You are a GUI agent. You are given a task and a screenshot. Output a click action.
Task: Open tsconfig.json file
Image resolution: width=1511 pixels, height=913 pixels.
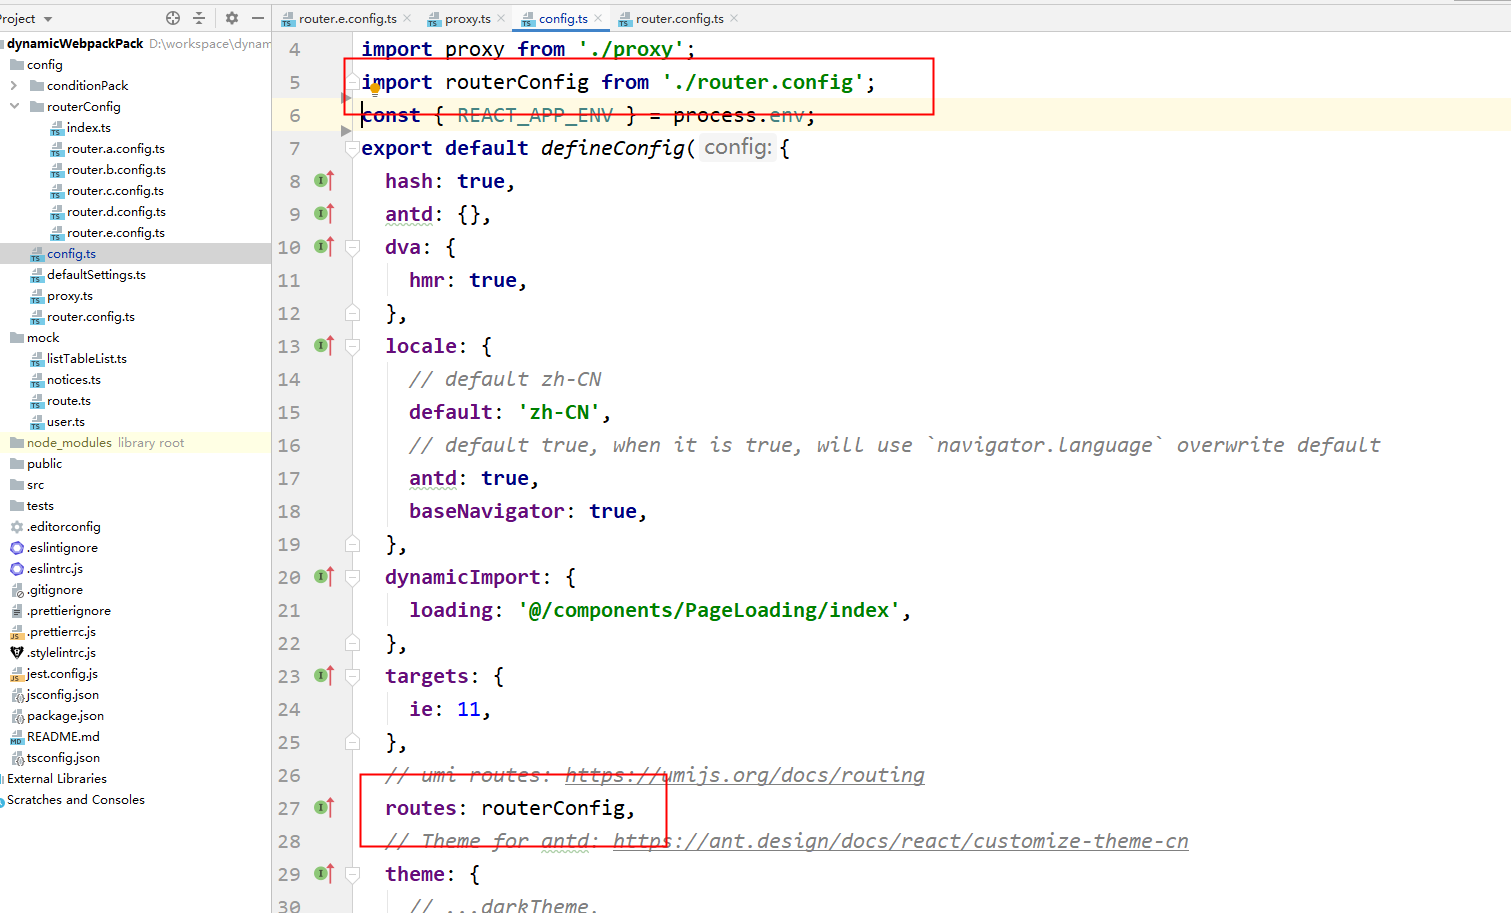pos(63,758)
